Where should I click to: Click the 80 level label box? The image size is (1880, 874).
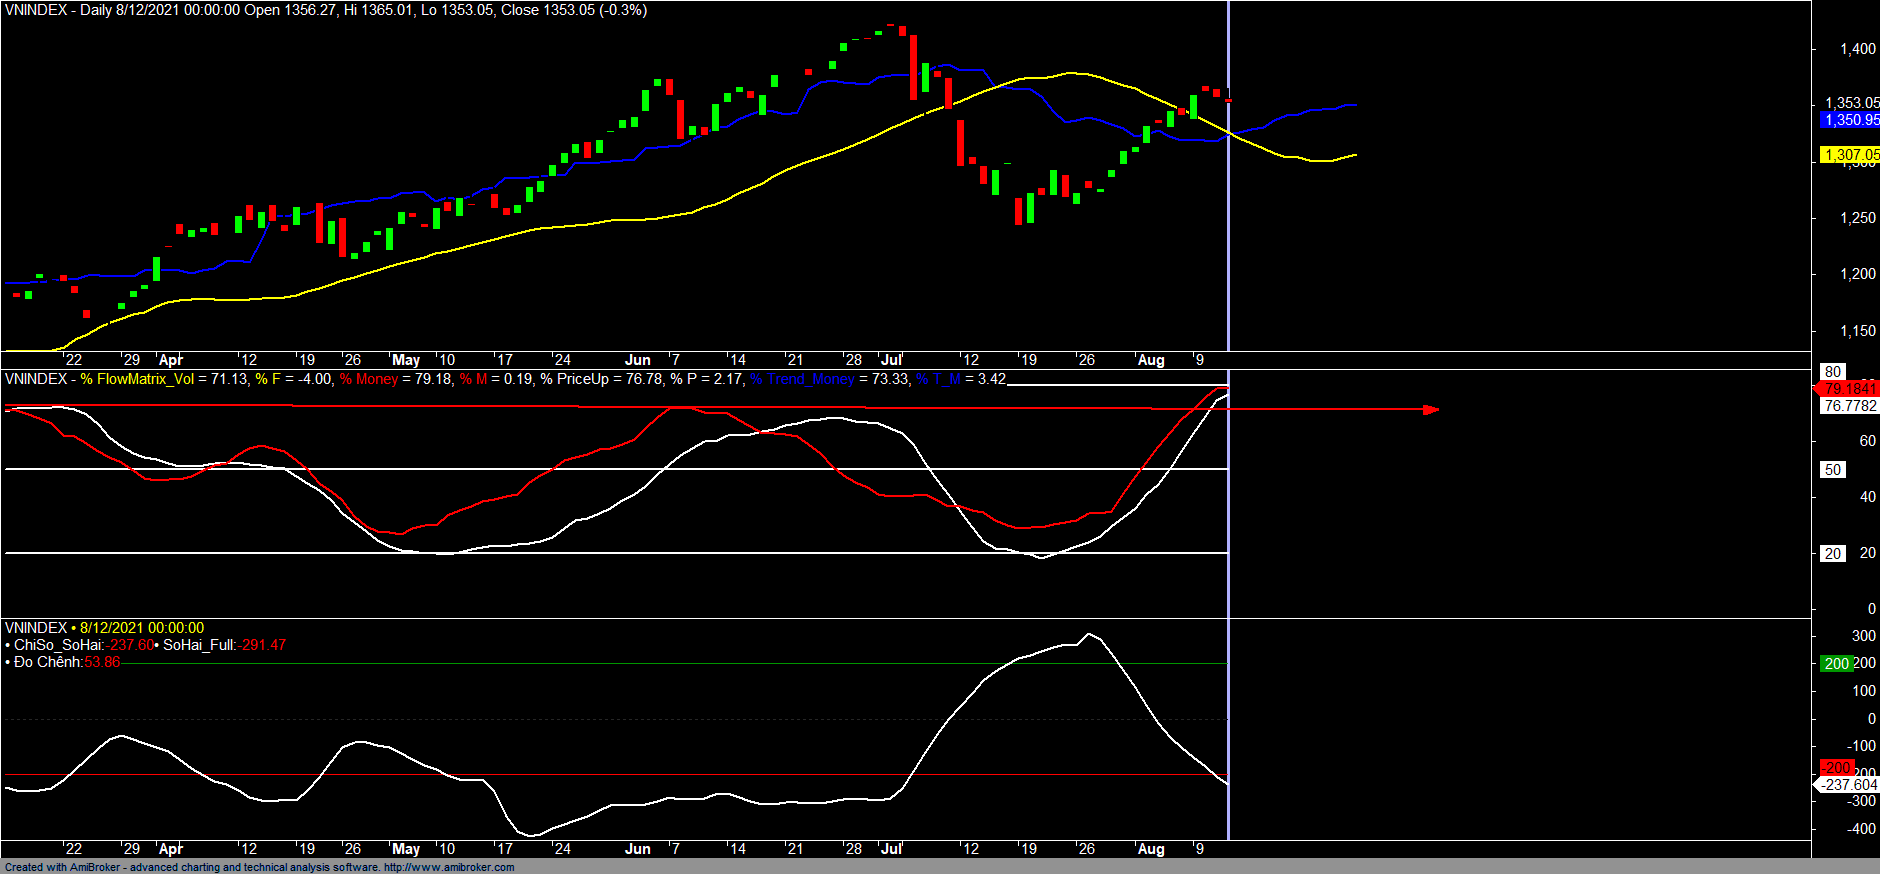click(x=1832, y=371)
